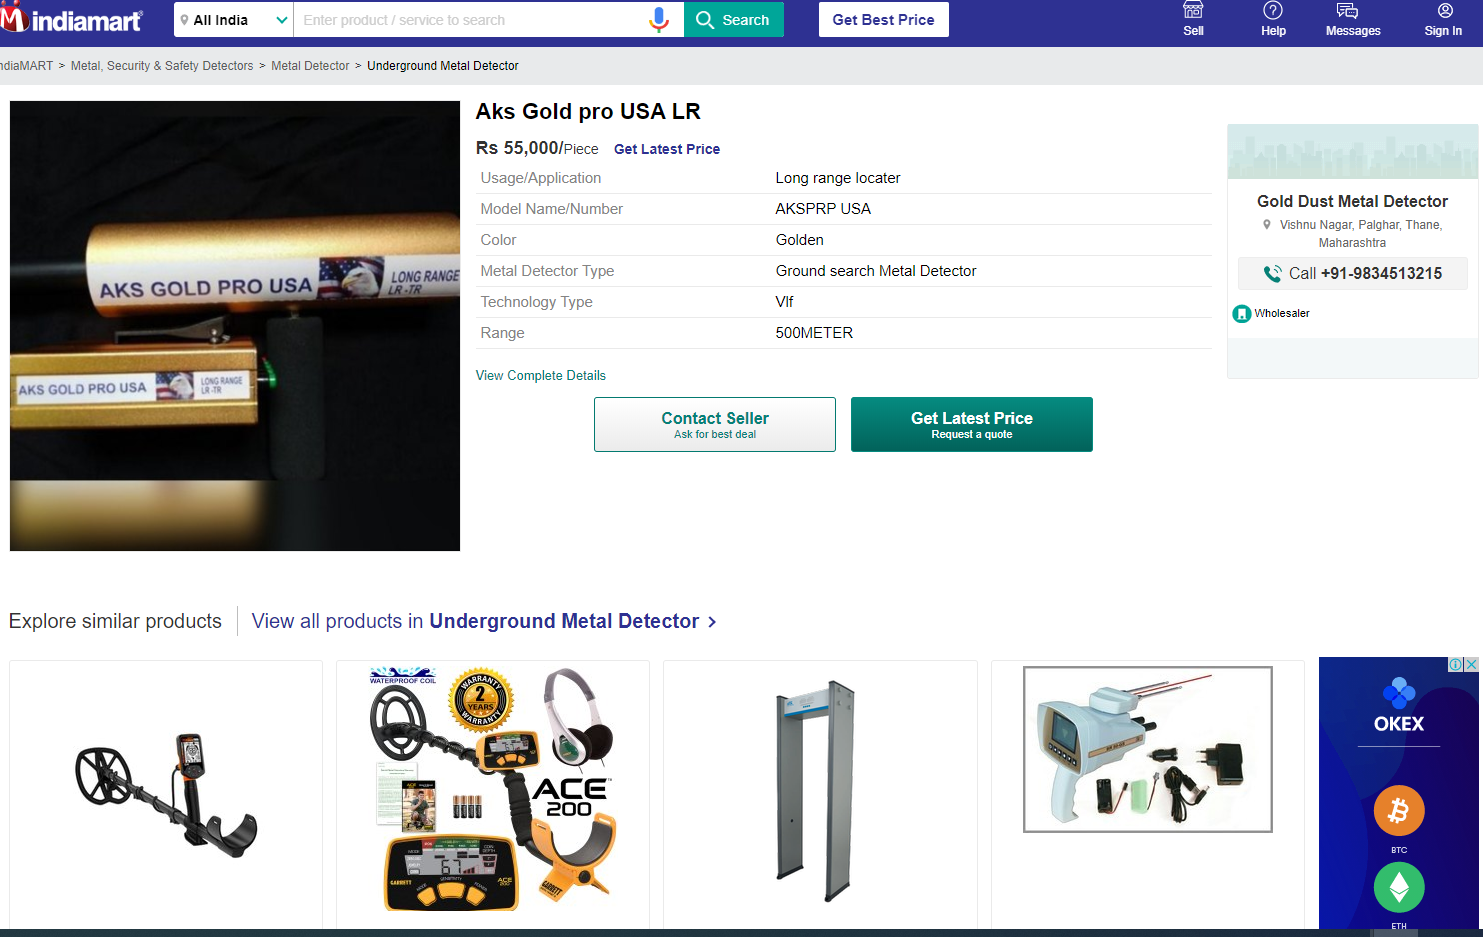Activate voice search microphone icon
Viewport: 1483px width, 937px height.
659,20
